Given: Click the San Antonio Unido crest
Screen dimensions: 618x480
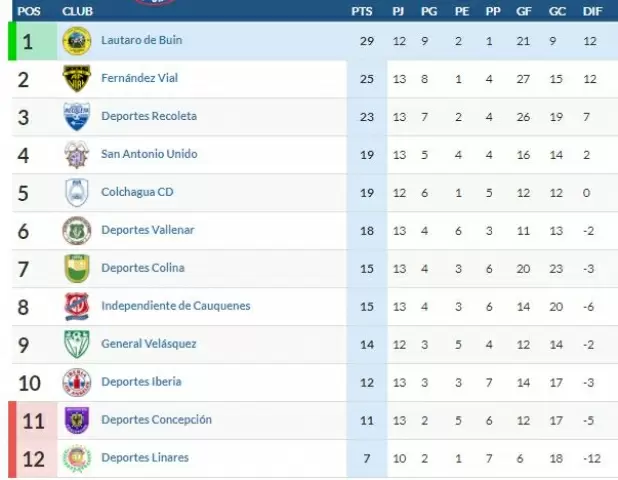Looking at the screenshot, I should 77,154.
